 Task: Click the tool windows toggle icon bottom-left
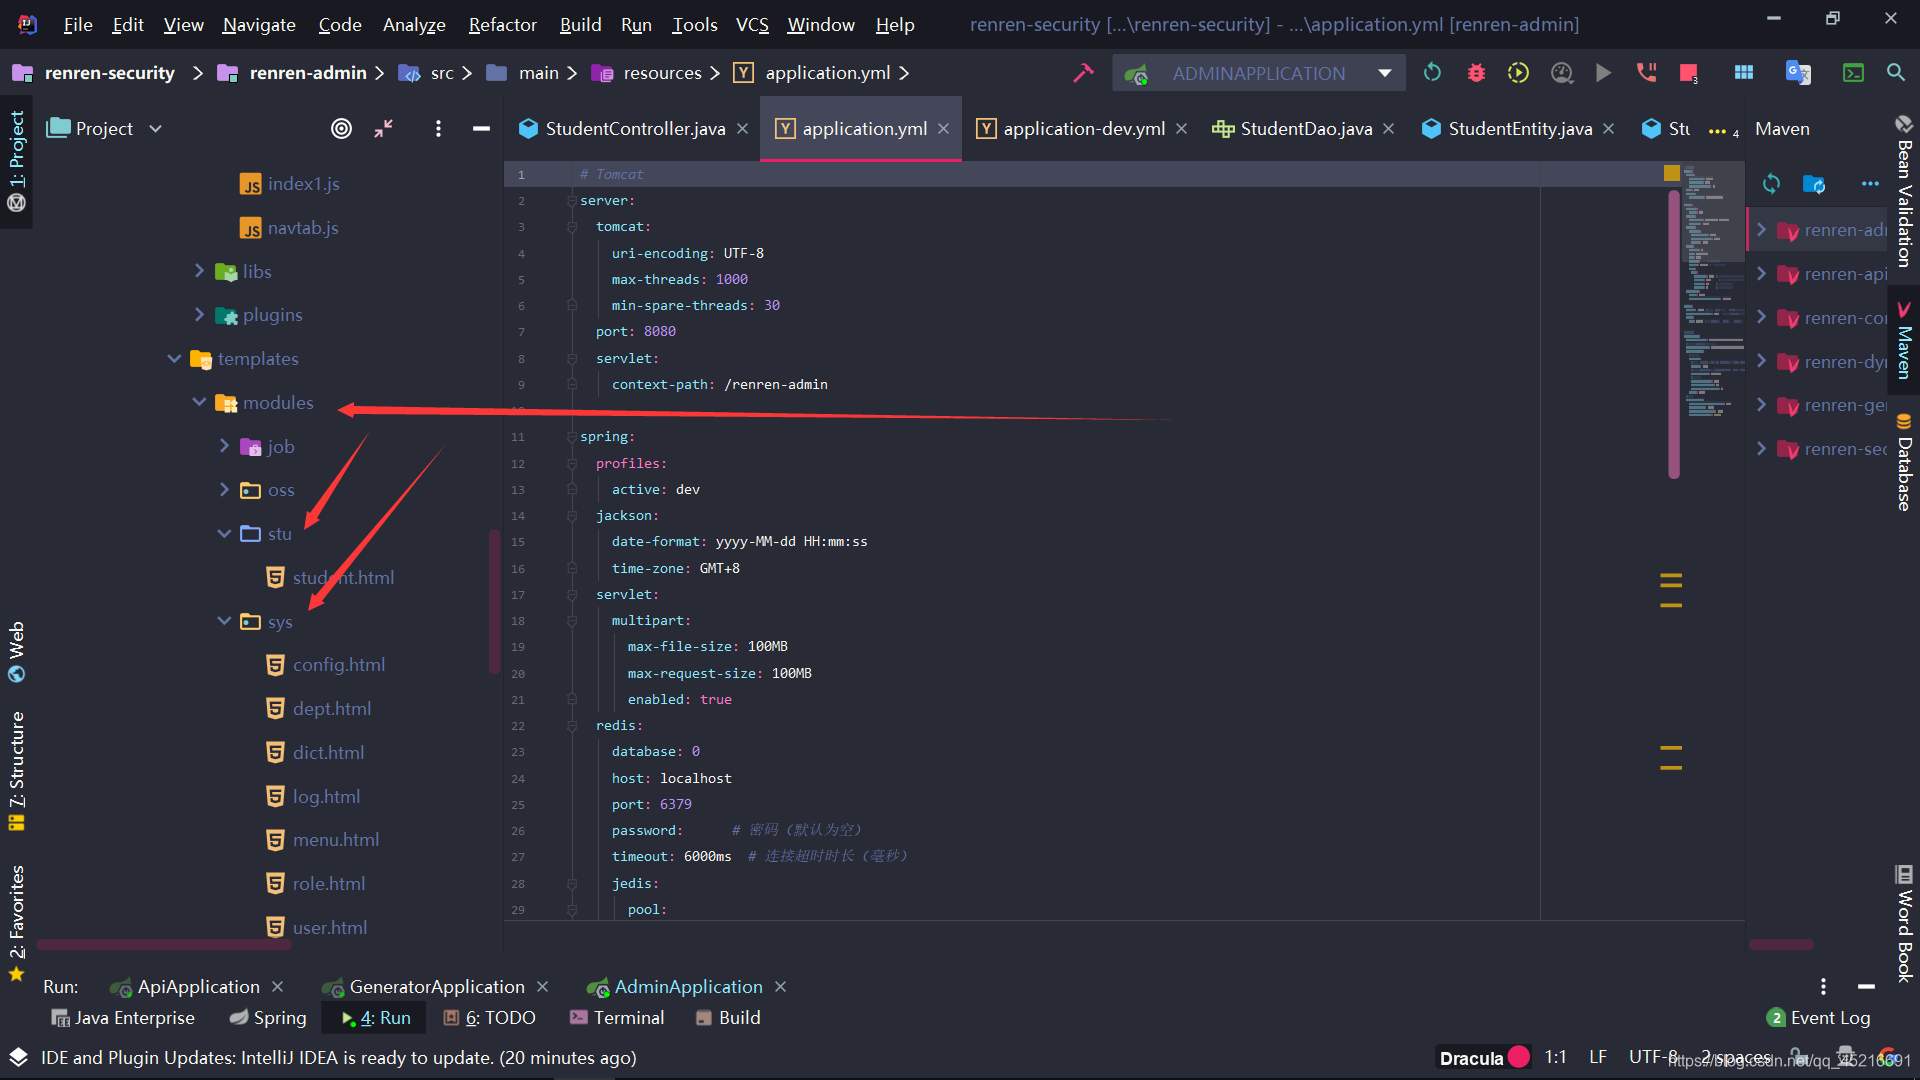18,1057
